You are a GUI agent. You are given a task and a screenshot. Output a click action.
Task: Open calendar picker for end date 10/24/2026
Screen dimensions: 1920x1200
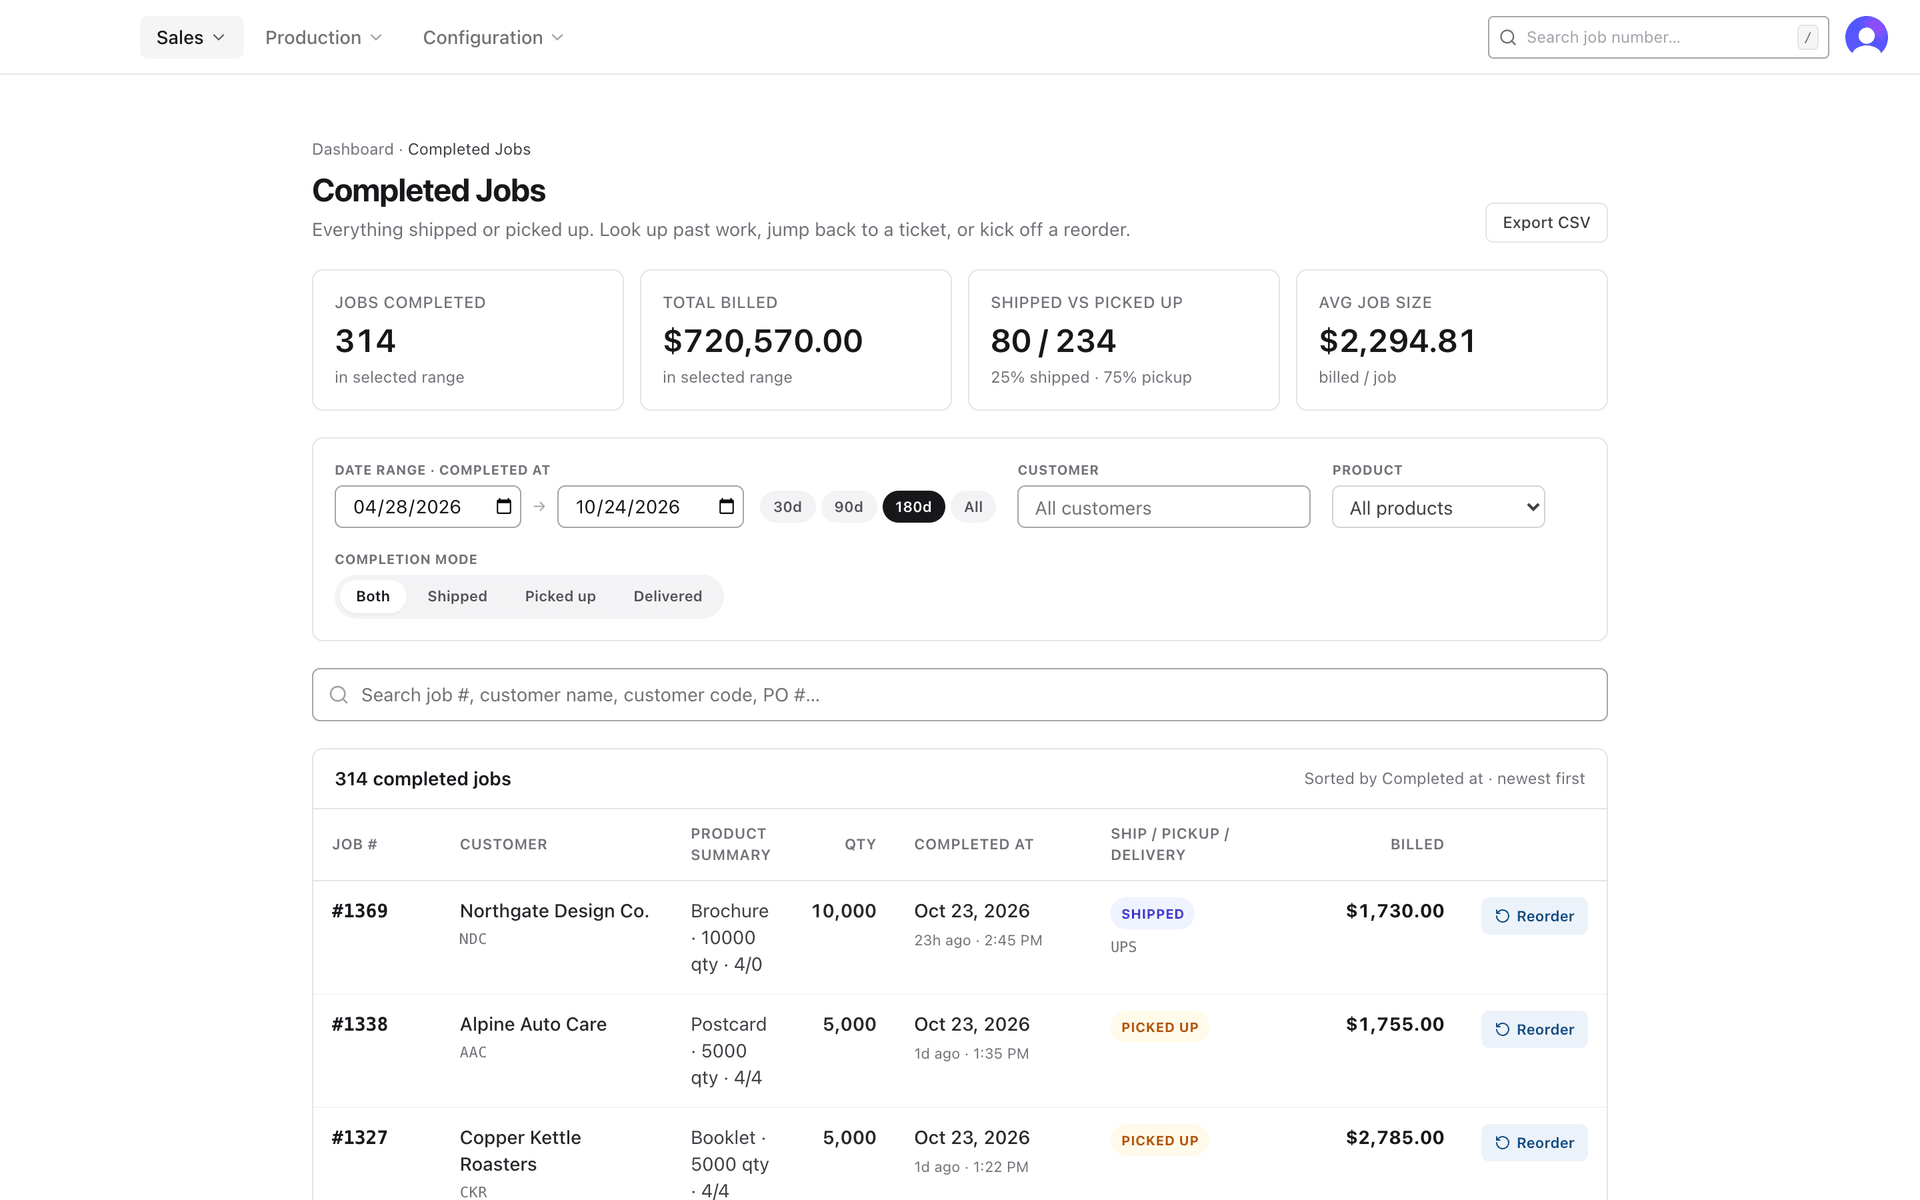[727, 507]
